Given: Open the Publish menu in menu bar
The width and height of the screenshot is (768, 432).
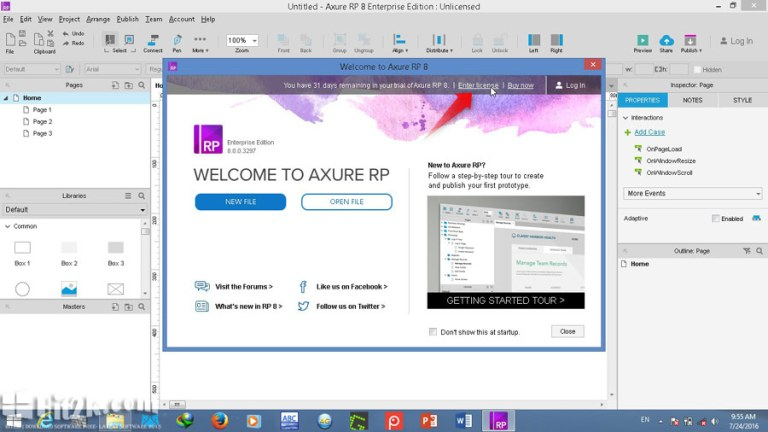Looking at the screenshot, I should 127,19.
